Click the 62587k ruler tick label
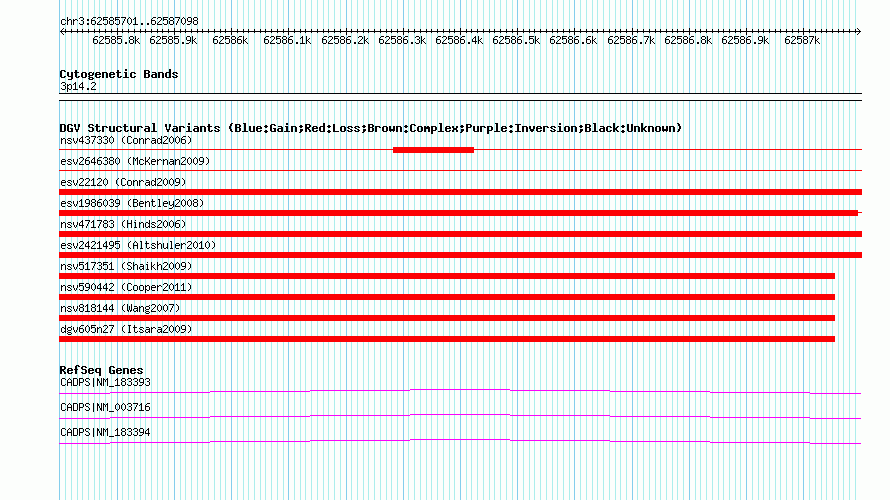 (x=802, y=40)
